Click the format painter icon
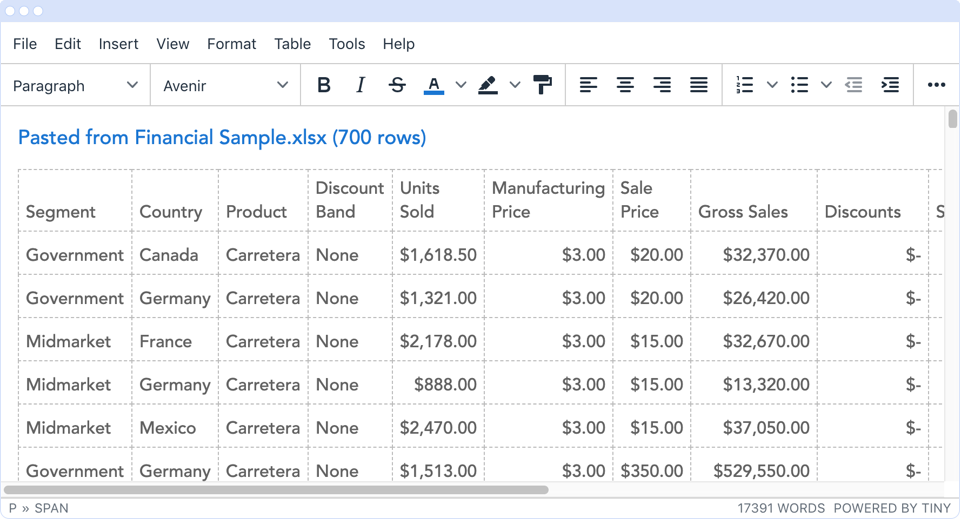The image size is (960, 519). 543,86
